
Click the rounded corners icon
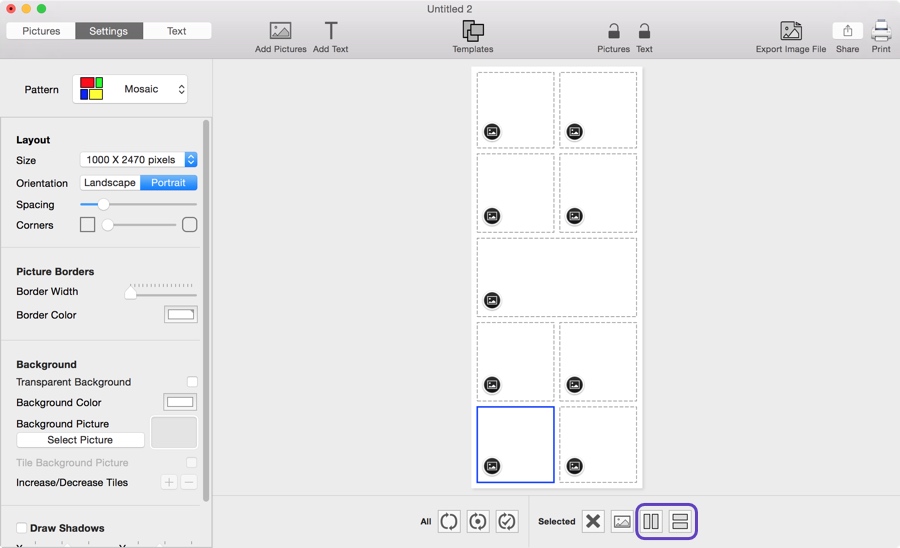[x=189, y=225]
